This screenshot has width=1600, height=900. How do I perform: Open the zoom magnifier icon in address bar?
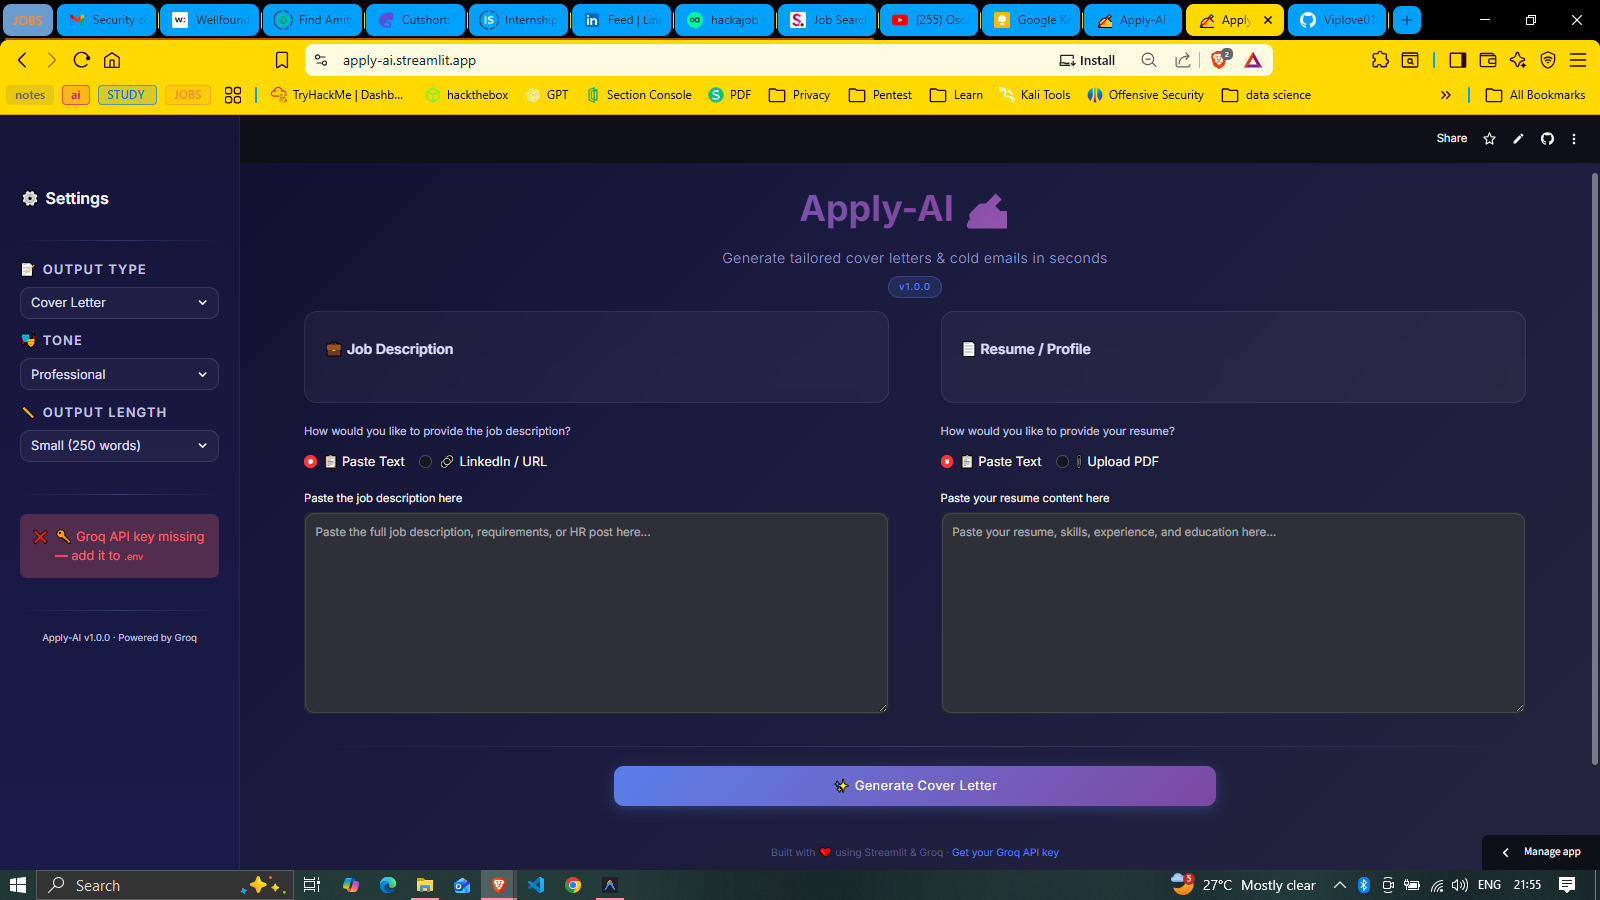click(x=1149, y=60)
